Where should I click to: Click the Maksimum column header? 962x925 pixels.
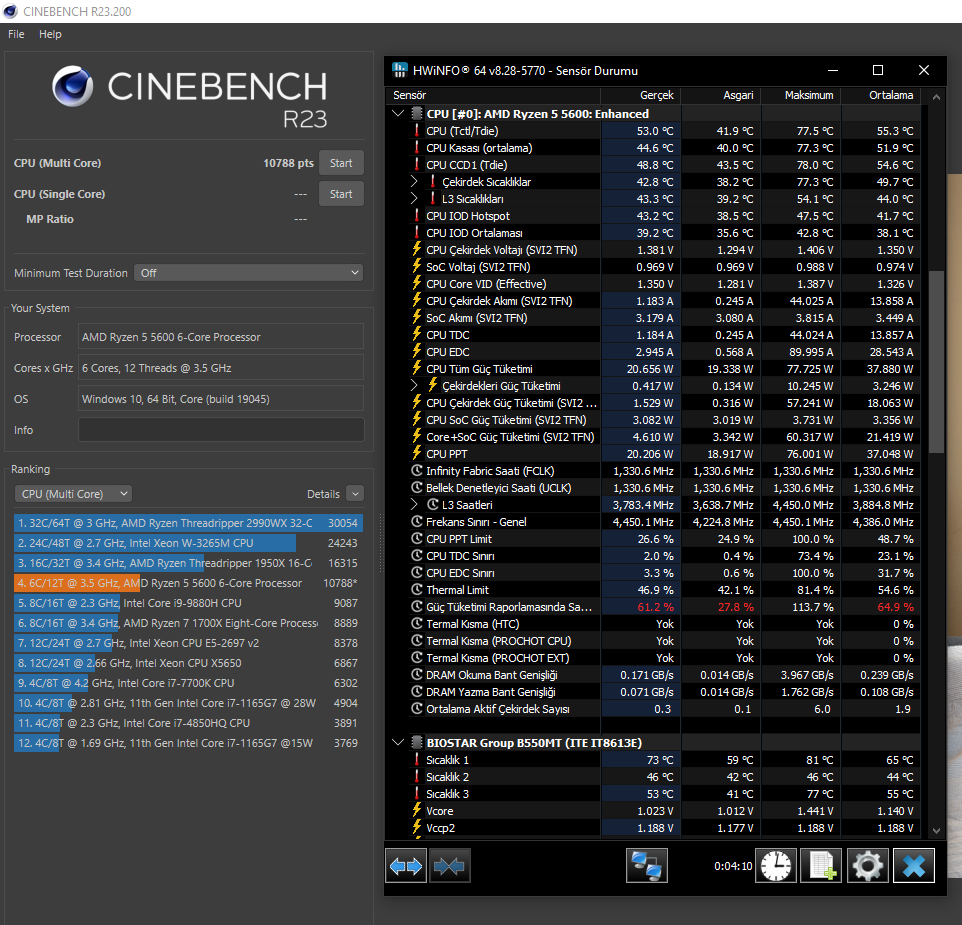pos(801,95)
